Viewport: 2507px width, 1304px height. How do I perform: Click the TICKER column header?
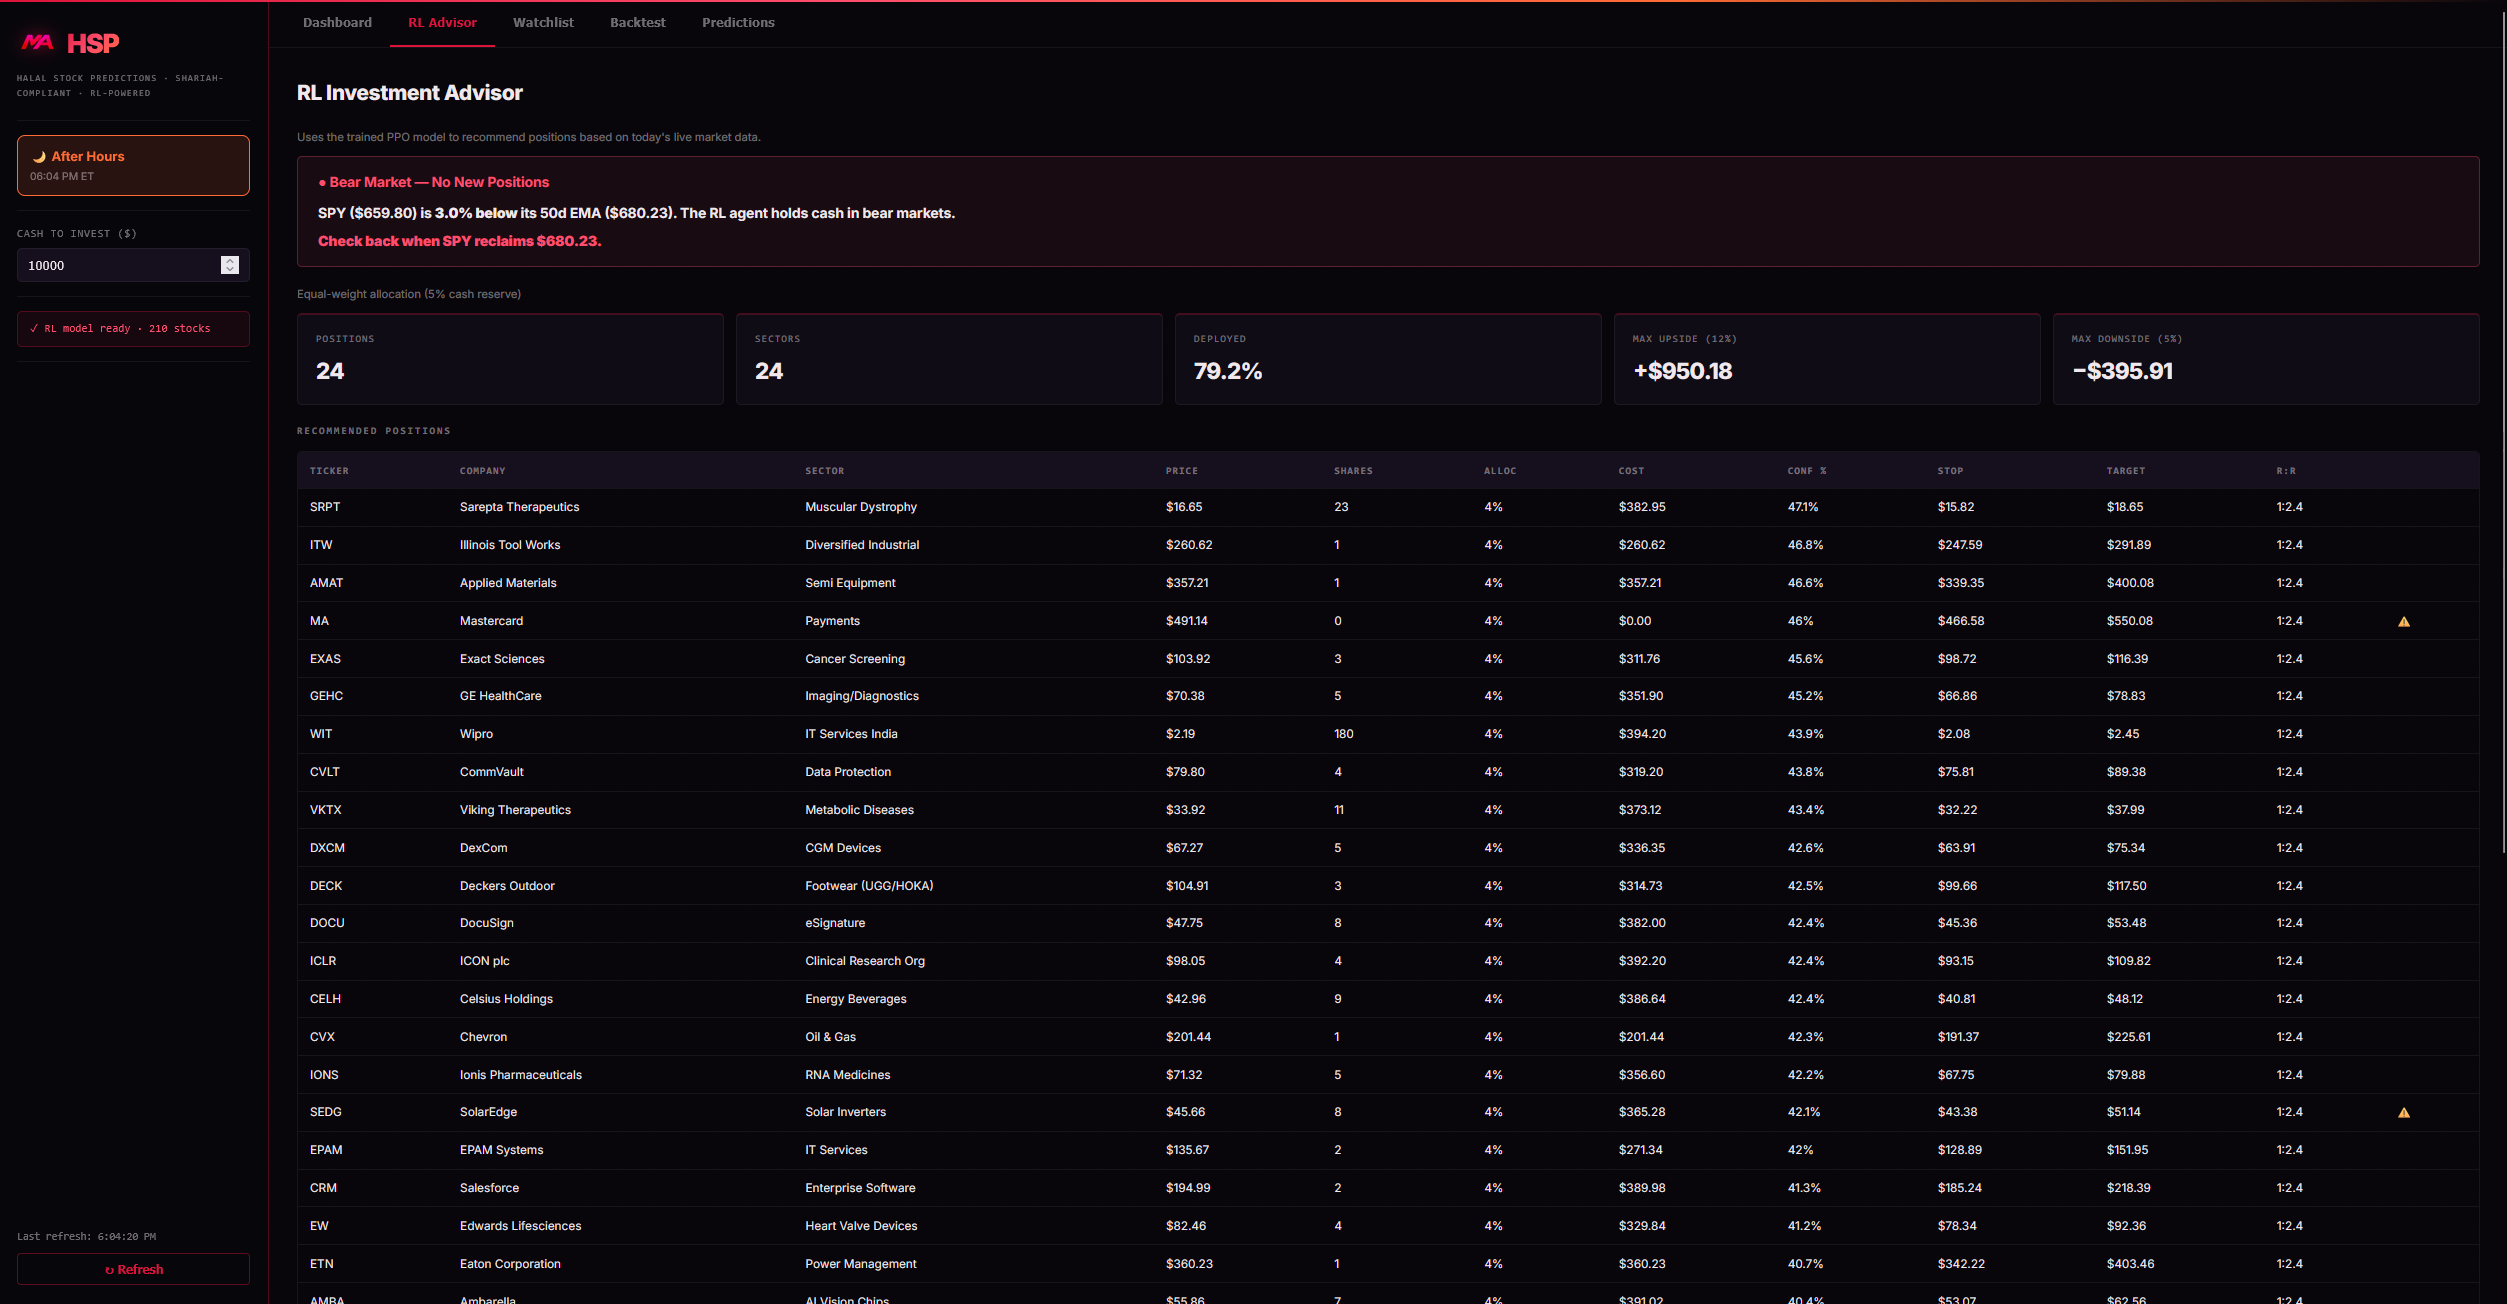tap(329, 470)
